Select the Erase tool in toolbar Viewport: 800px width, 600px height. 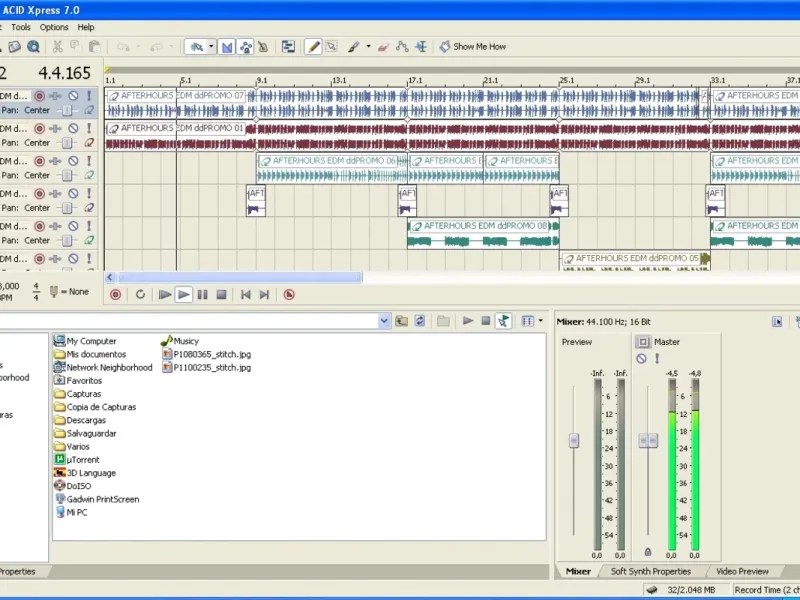(382, 46)
